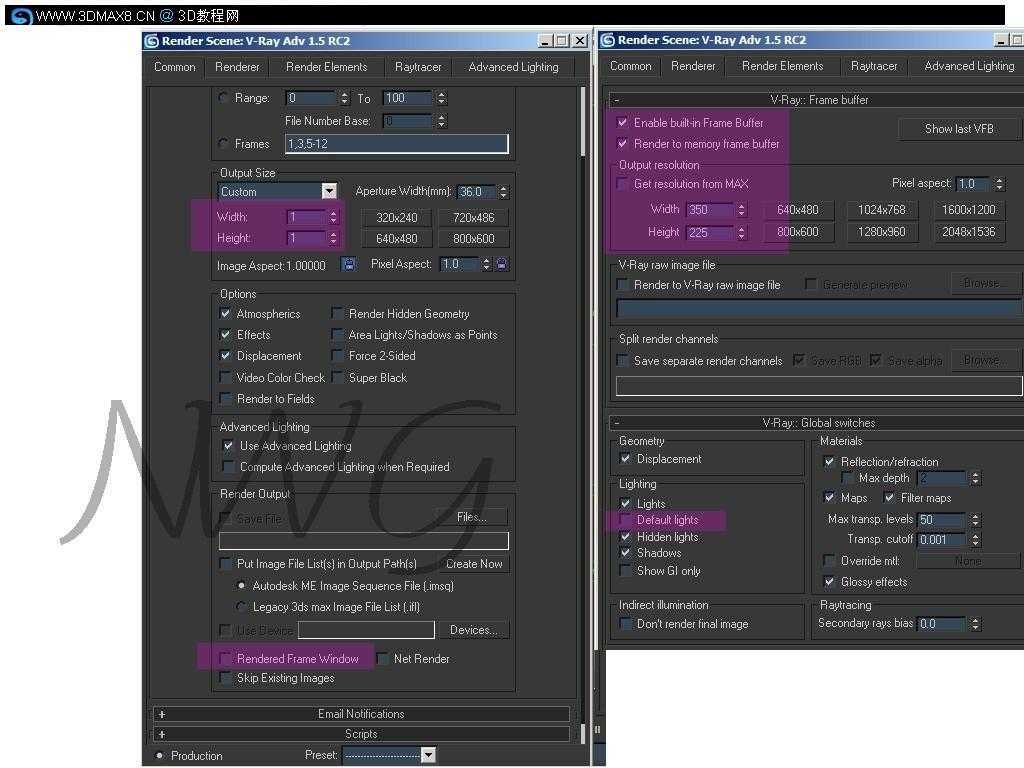Image resolution: width=1024 pixels, height=768 pixels.
Task: Toggle Effects checkbox
Action: (225, 334)
